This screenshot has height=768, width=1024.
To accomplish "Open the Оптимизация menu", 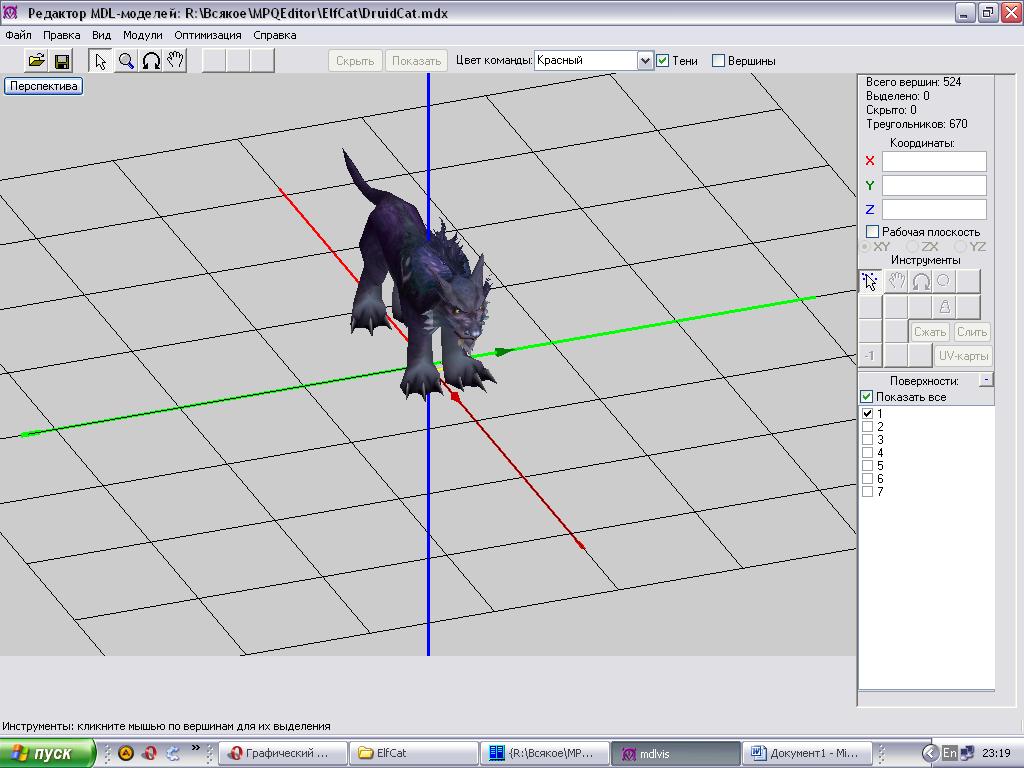I will 208,35.
